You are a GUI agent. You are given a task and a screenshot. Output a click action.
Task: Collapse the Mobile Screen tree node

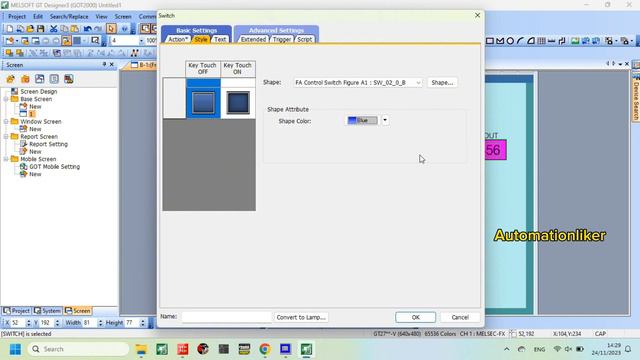6,159
